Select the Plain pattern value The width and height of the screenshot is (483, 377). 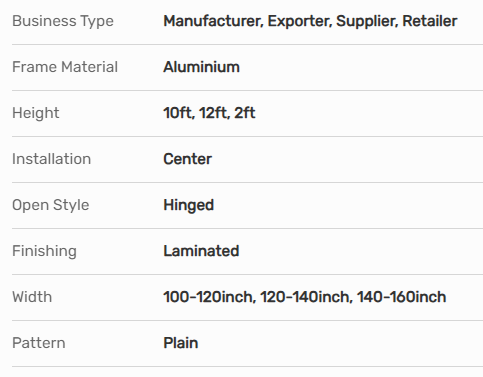tap(181, 343)
